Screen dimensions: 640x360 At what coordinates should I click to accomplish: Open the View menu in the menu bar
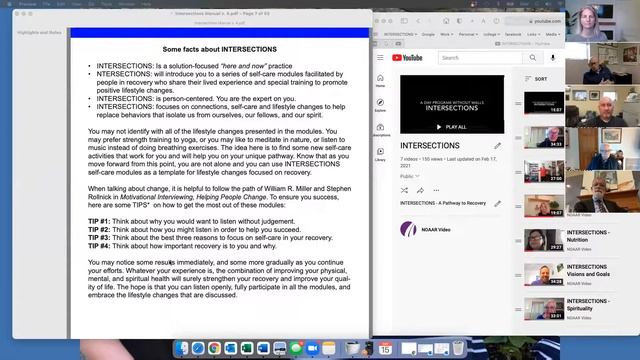(76, 4)
